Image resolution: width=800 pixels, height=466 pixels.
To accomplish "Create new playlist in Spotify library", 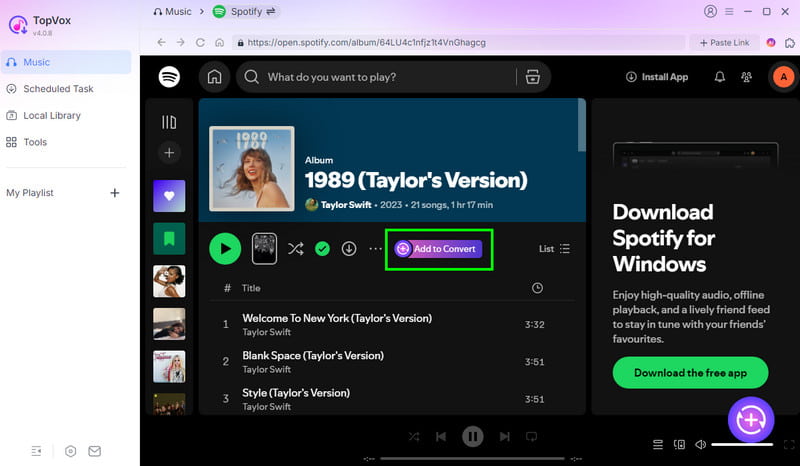I will [169, 153].
